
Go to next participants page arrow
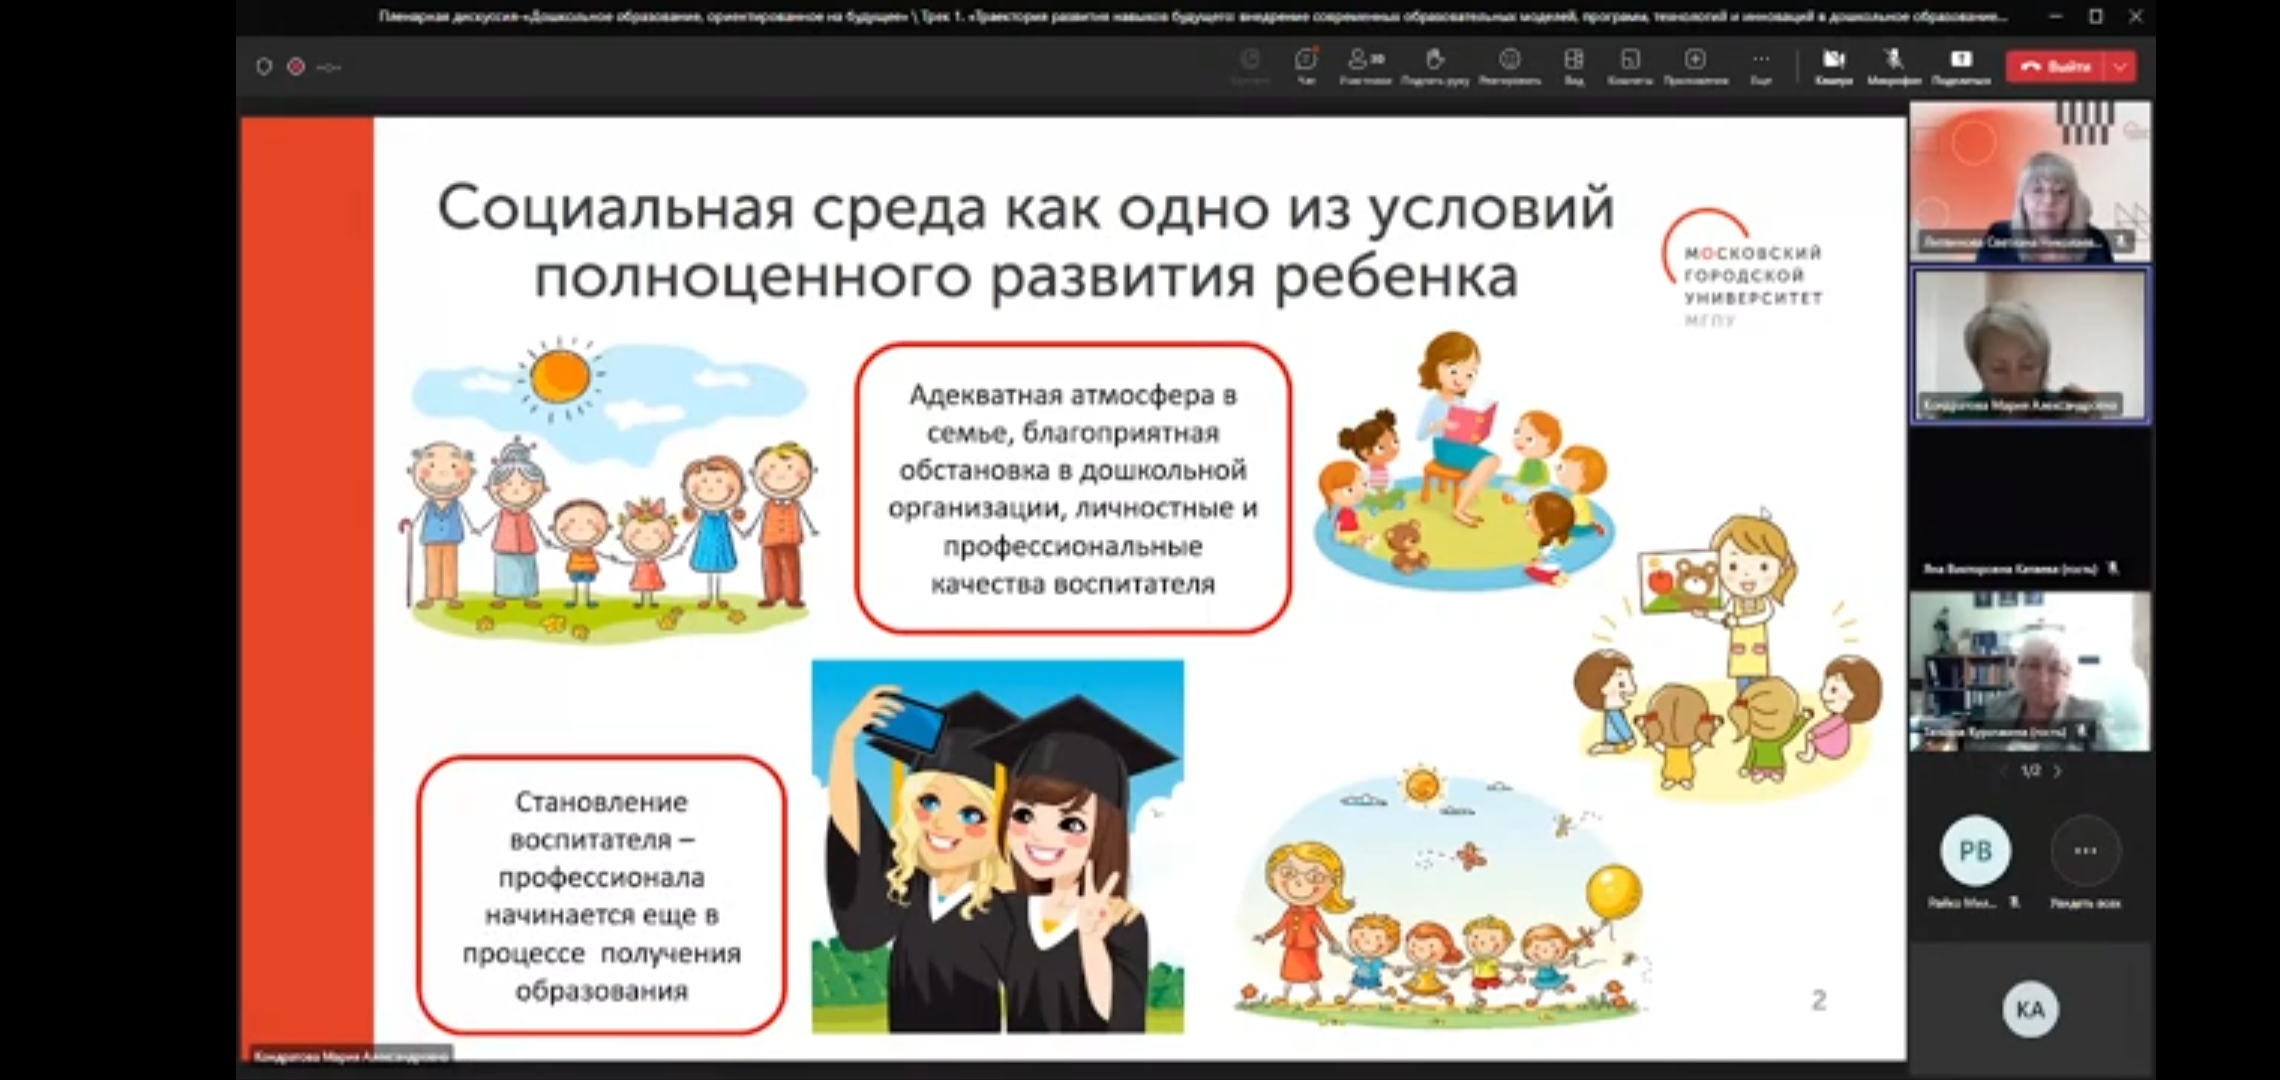[x=2058, y=771]
